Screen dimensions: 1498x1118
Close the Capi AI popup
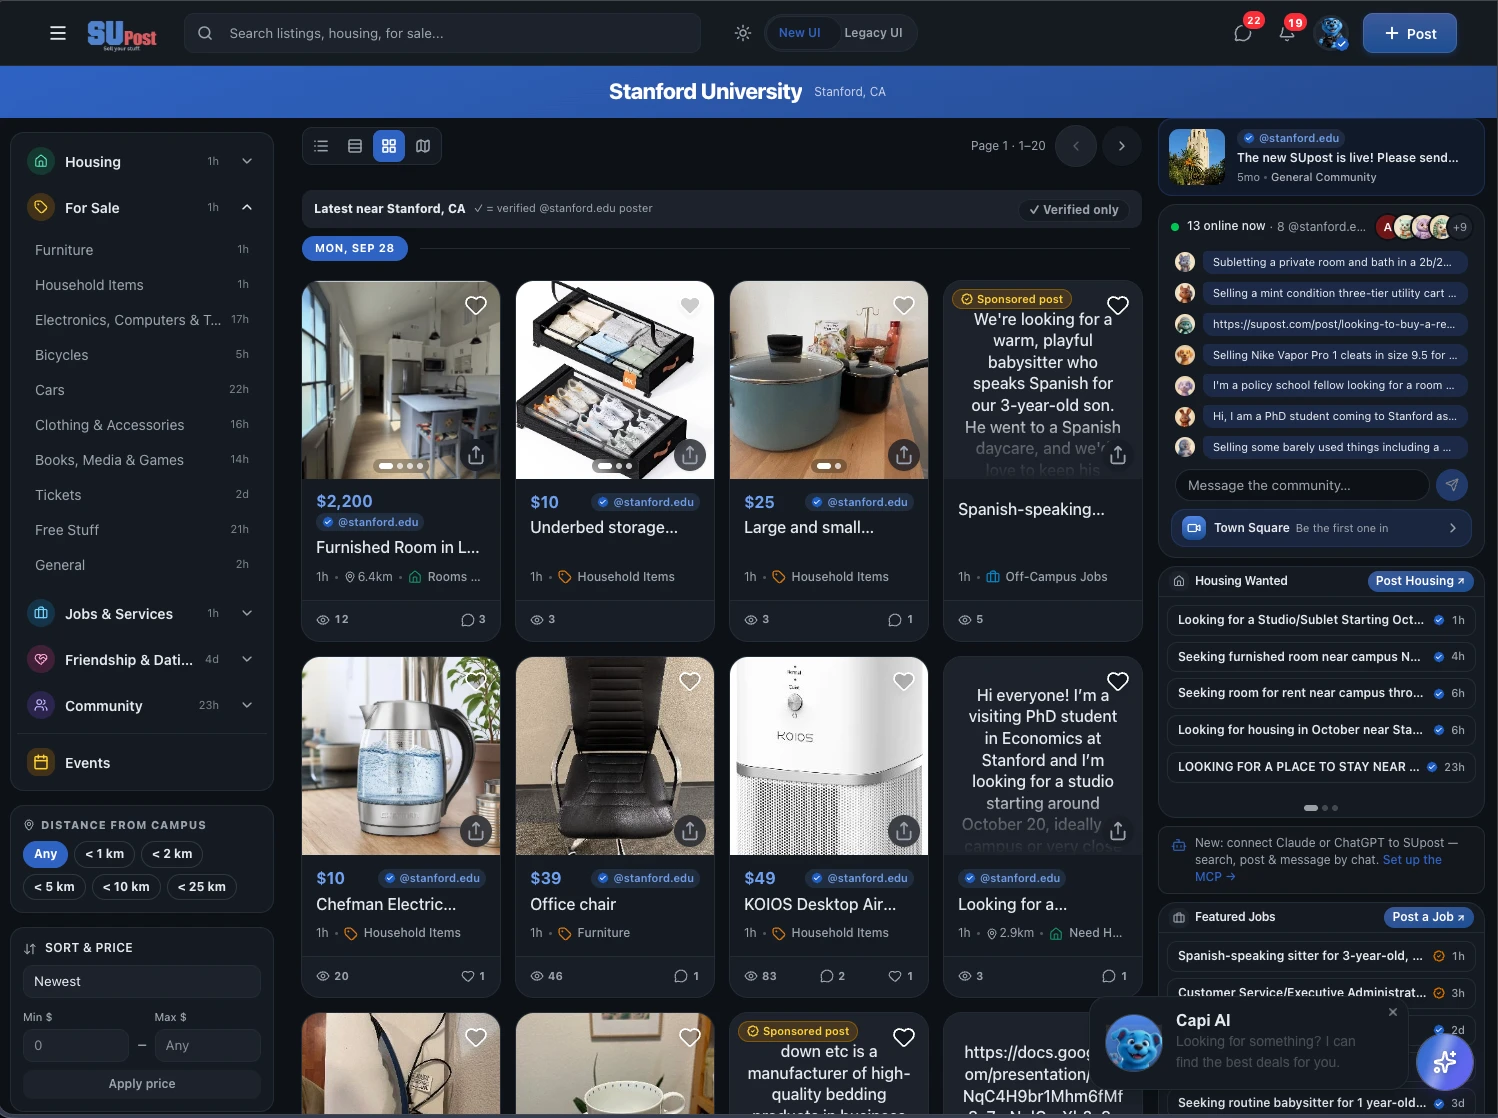pyautogui.click(x=1393, y=1012)
